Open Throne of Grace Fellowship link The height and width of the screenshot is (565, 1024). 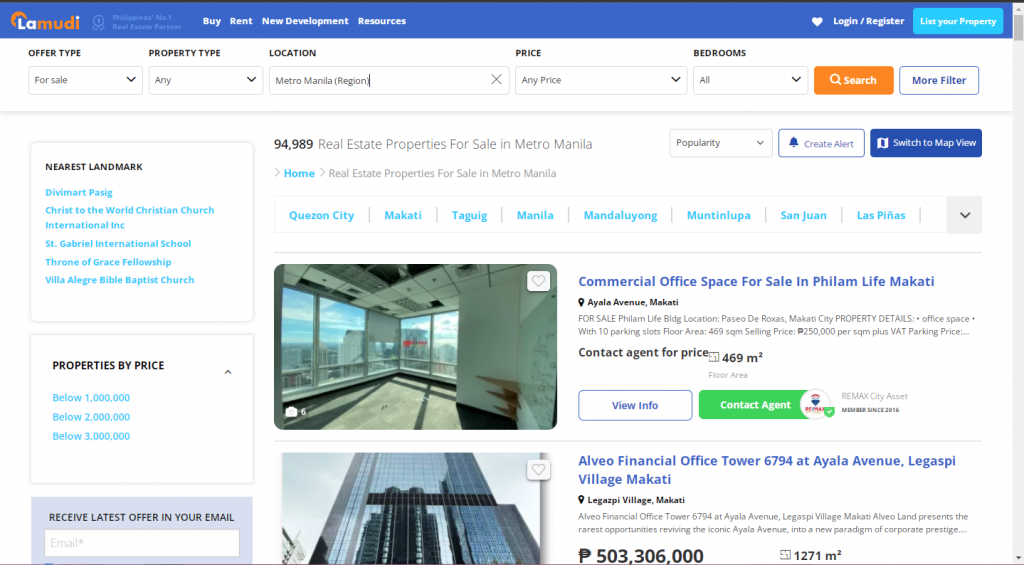pyautogui.click(x=108, y=262)
